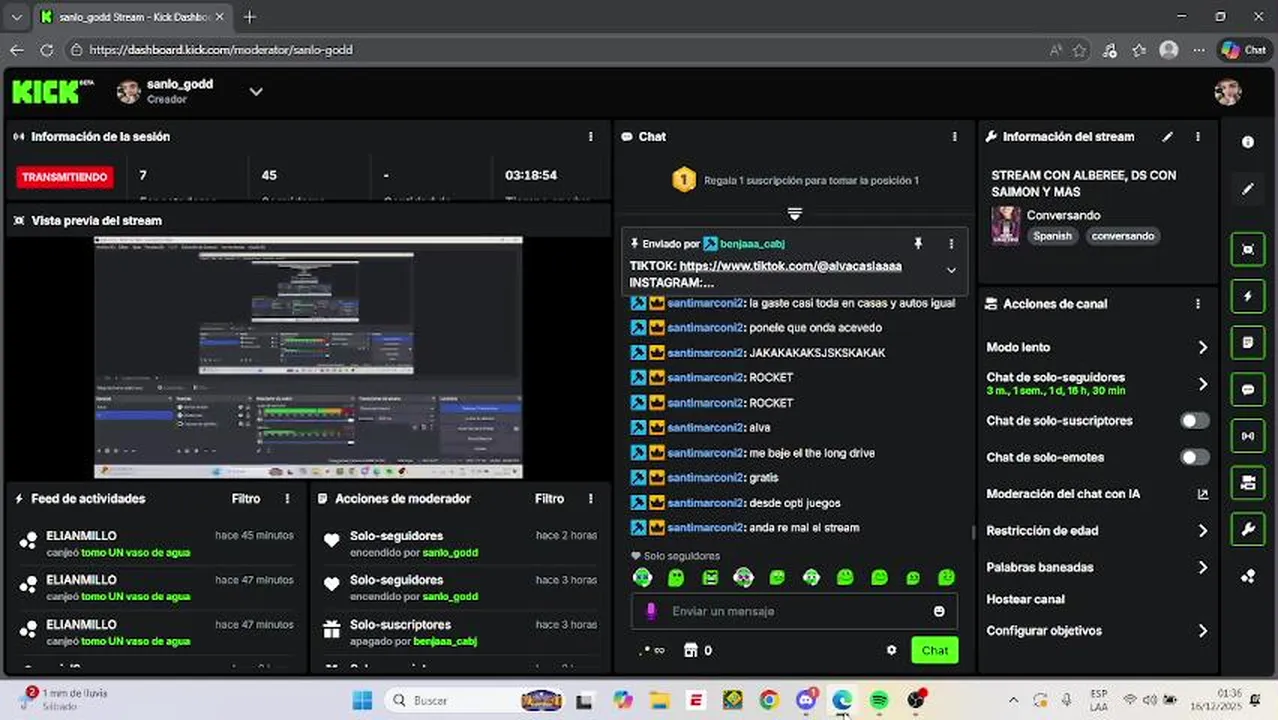Open Configurar objetivos settings arrow
The height and width of the screenshot is (720, 1278).
1203,631
